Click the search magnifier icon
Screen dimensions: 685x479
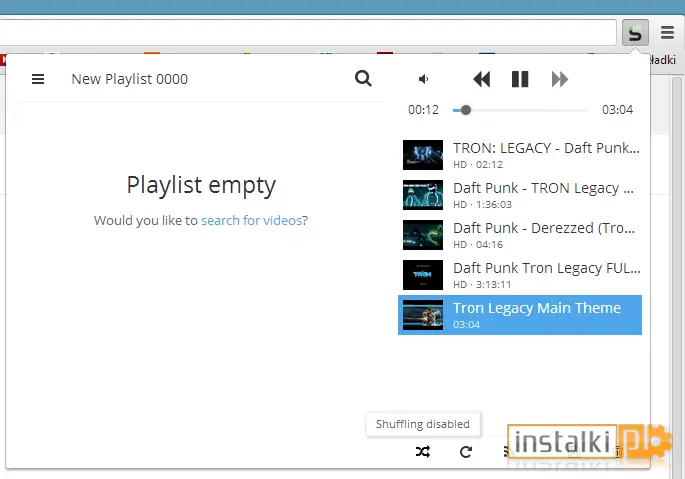[363, 79]
